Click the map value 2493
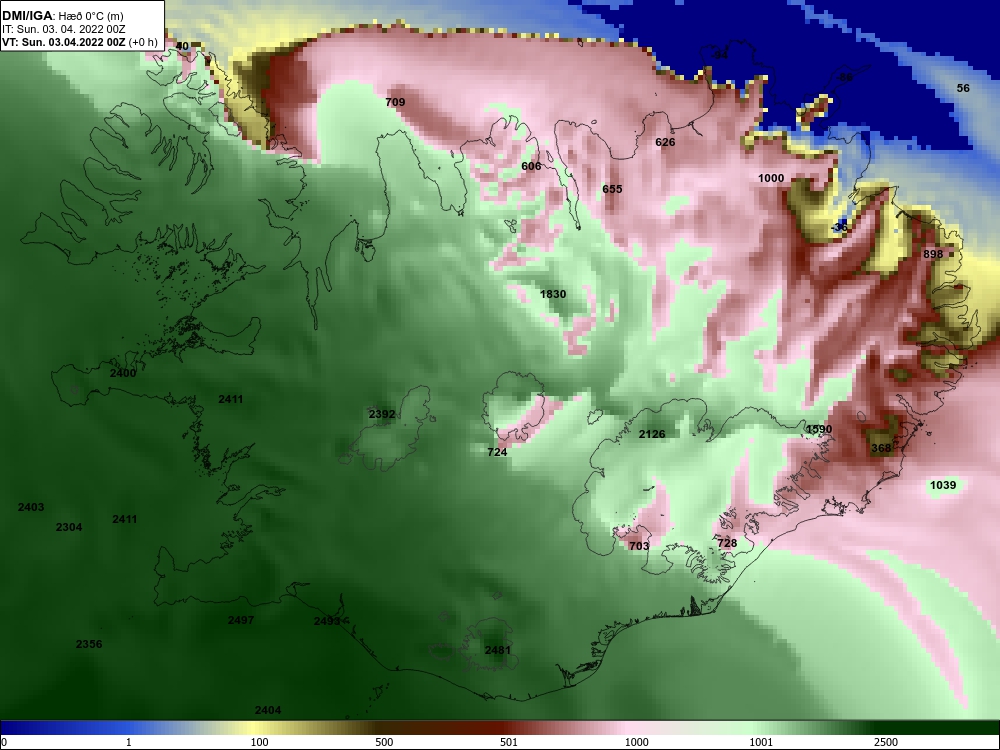 pyautogui.click(x=327, y=621)
